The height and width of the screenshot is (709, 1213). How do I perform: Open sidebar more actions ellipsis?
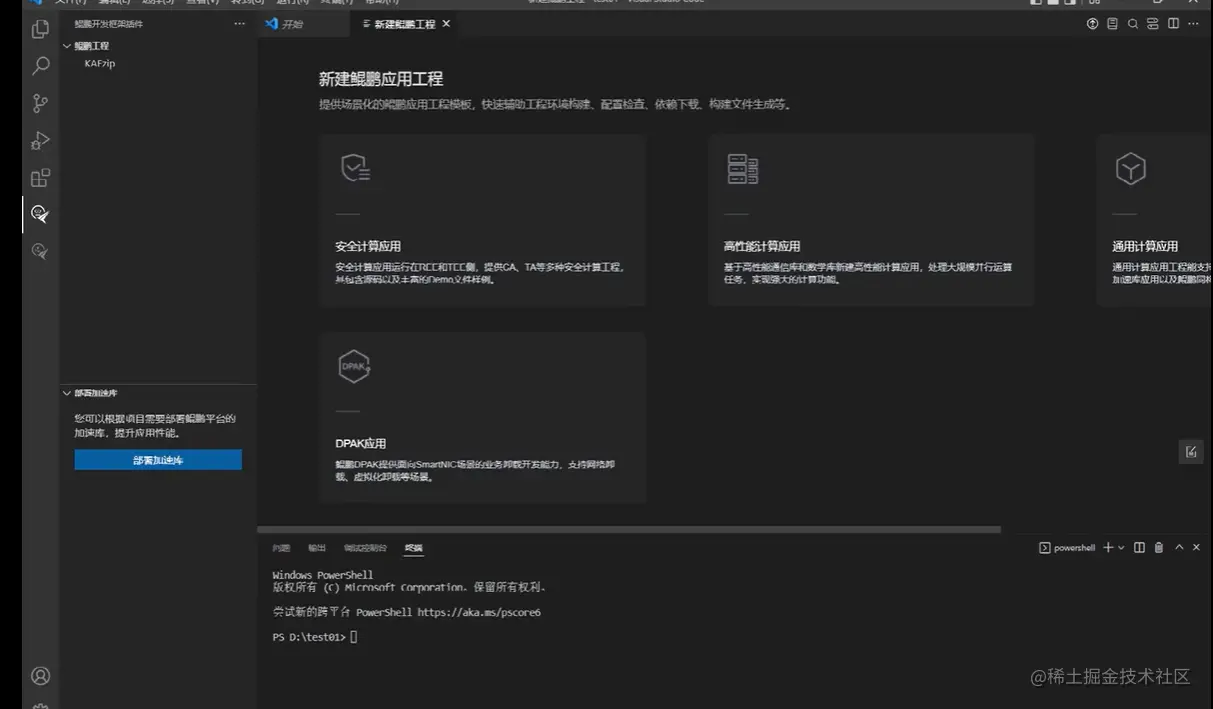pyautogui.click(x=239, y=23)
